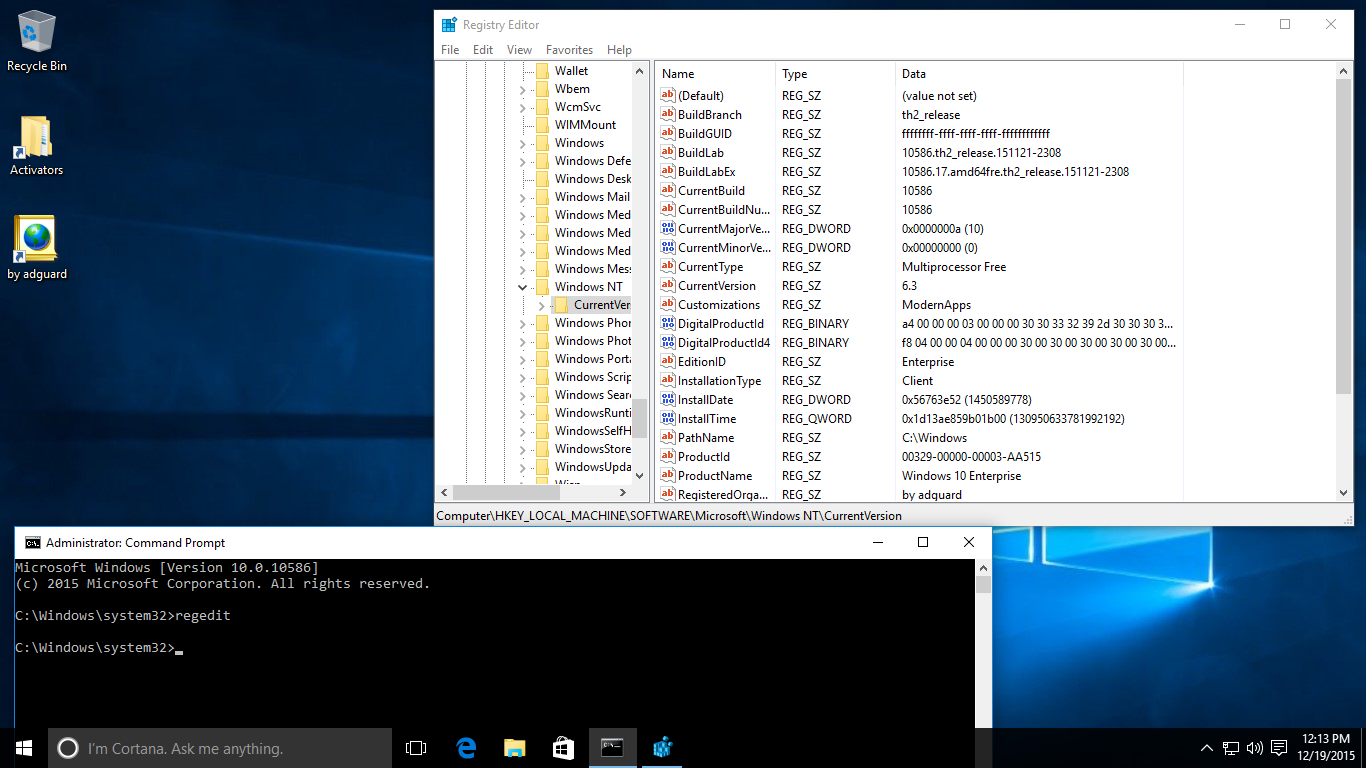Click the Wallet folder icon in tree

[x=542, y=71]
